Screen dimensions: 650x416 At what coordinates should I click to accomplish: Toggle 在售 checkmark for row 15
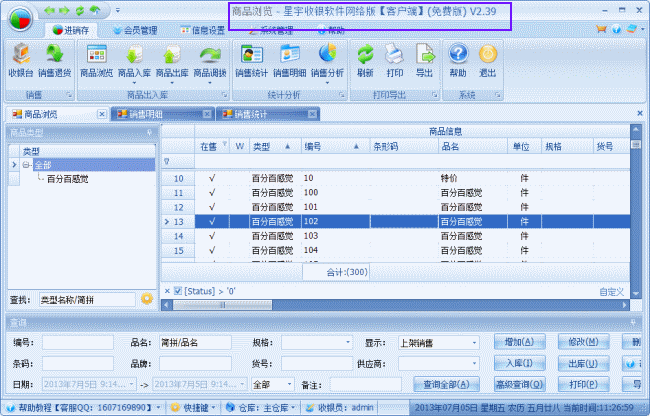click(212, 250)
